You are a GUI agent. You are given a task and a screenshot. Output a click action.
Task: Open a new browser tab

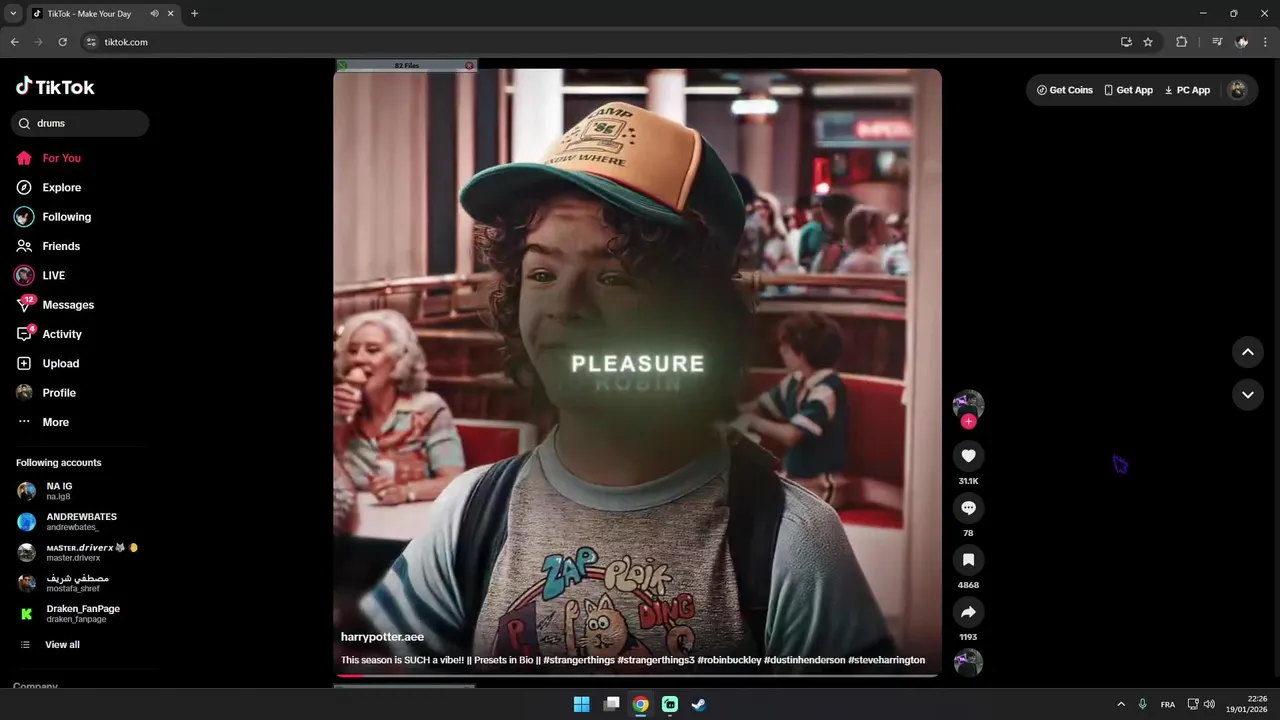(x=194, y=14)
